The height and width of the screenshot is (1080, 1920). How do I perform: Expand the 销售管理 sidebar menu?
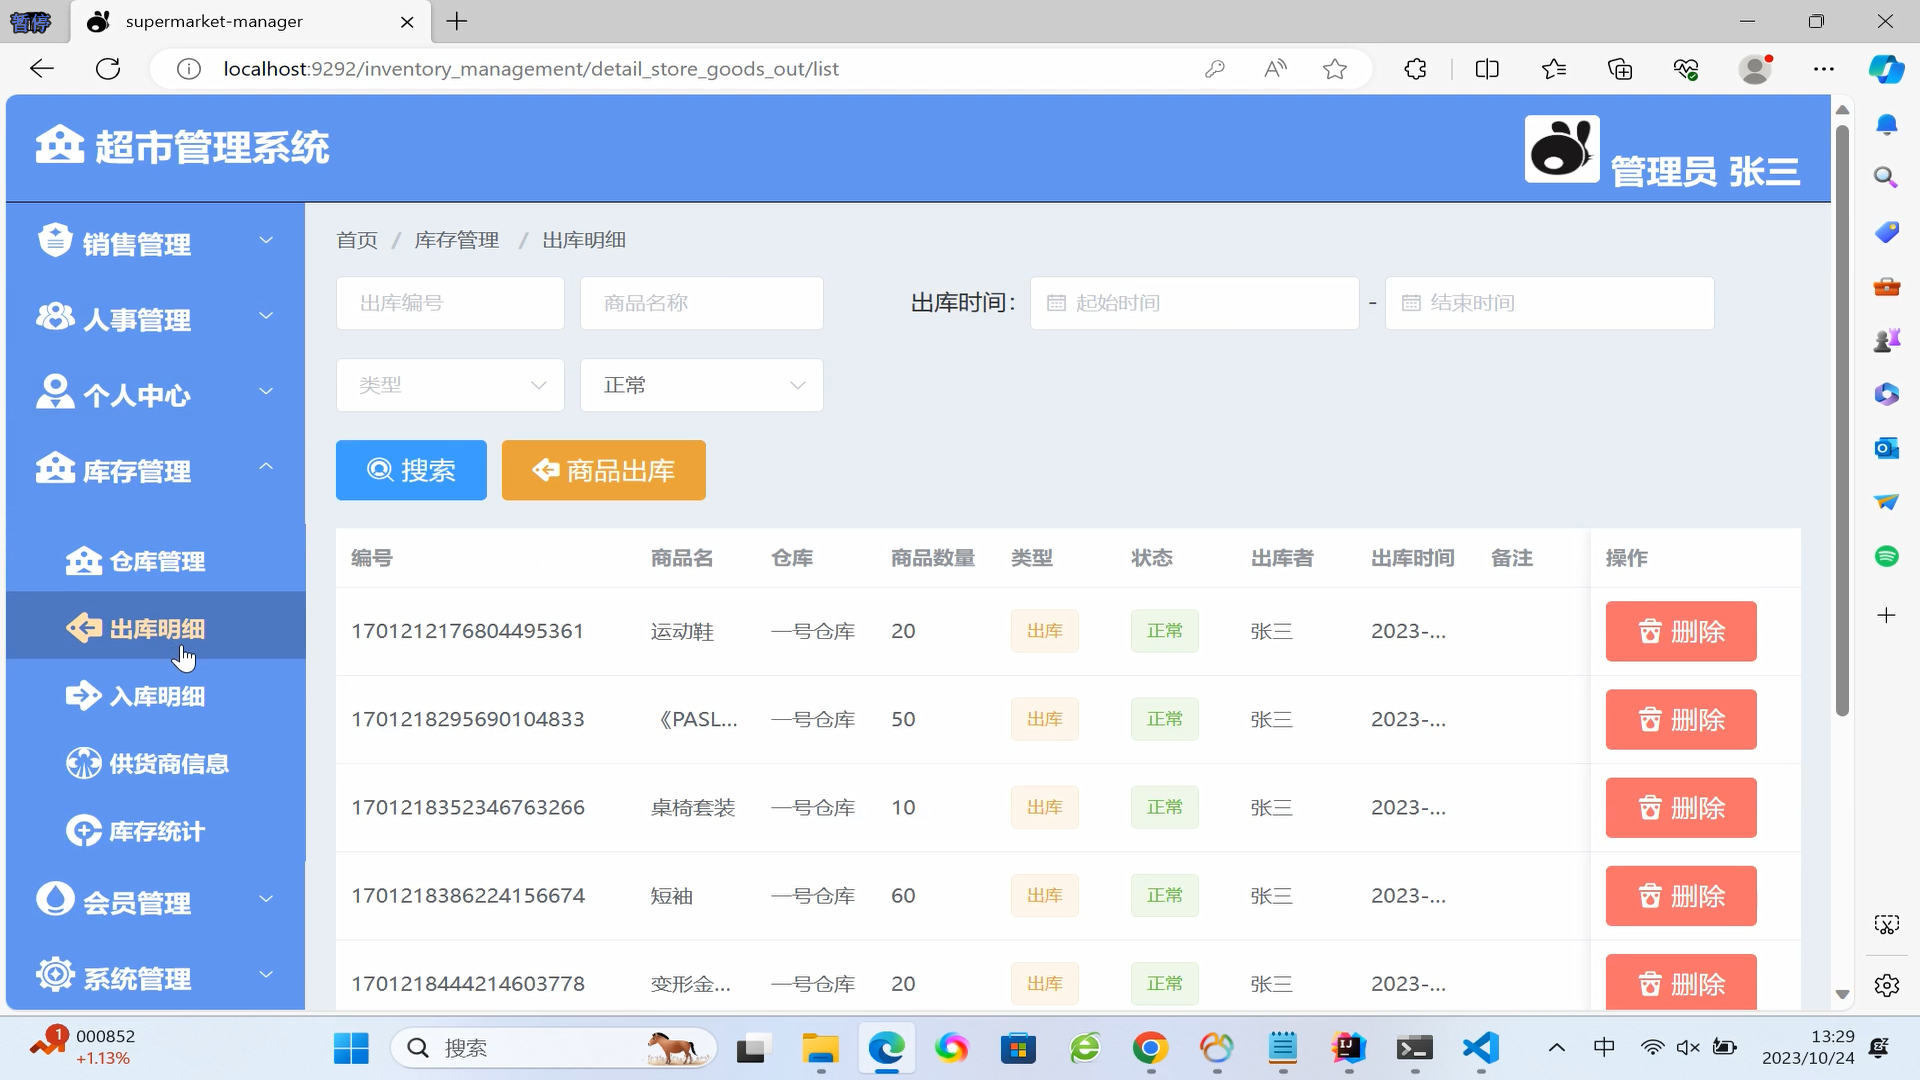pos(137,241)
